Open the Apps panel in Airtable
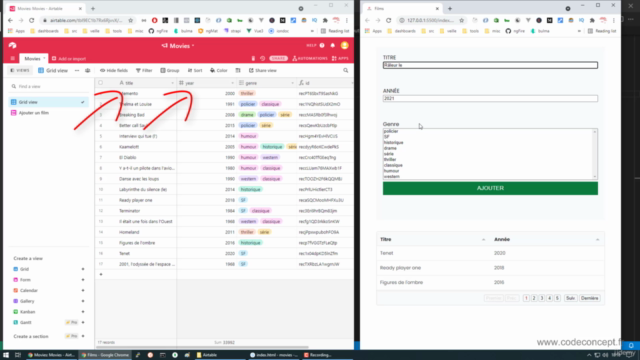This screenshot has height=360, width=640. pos(340,58)
